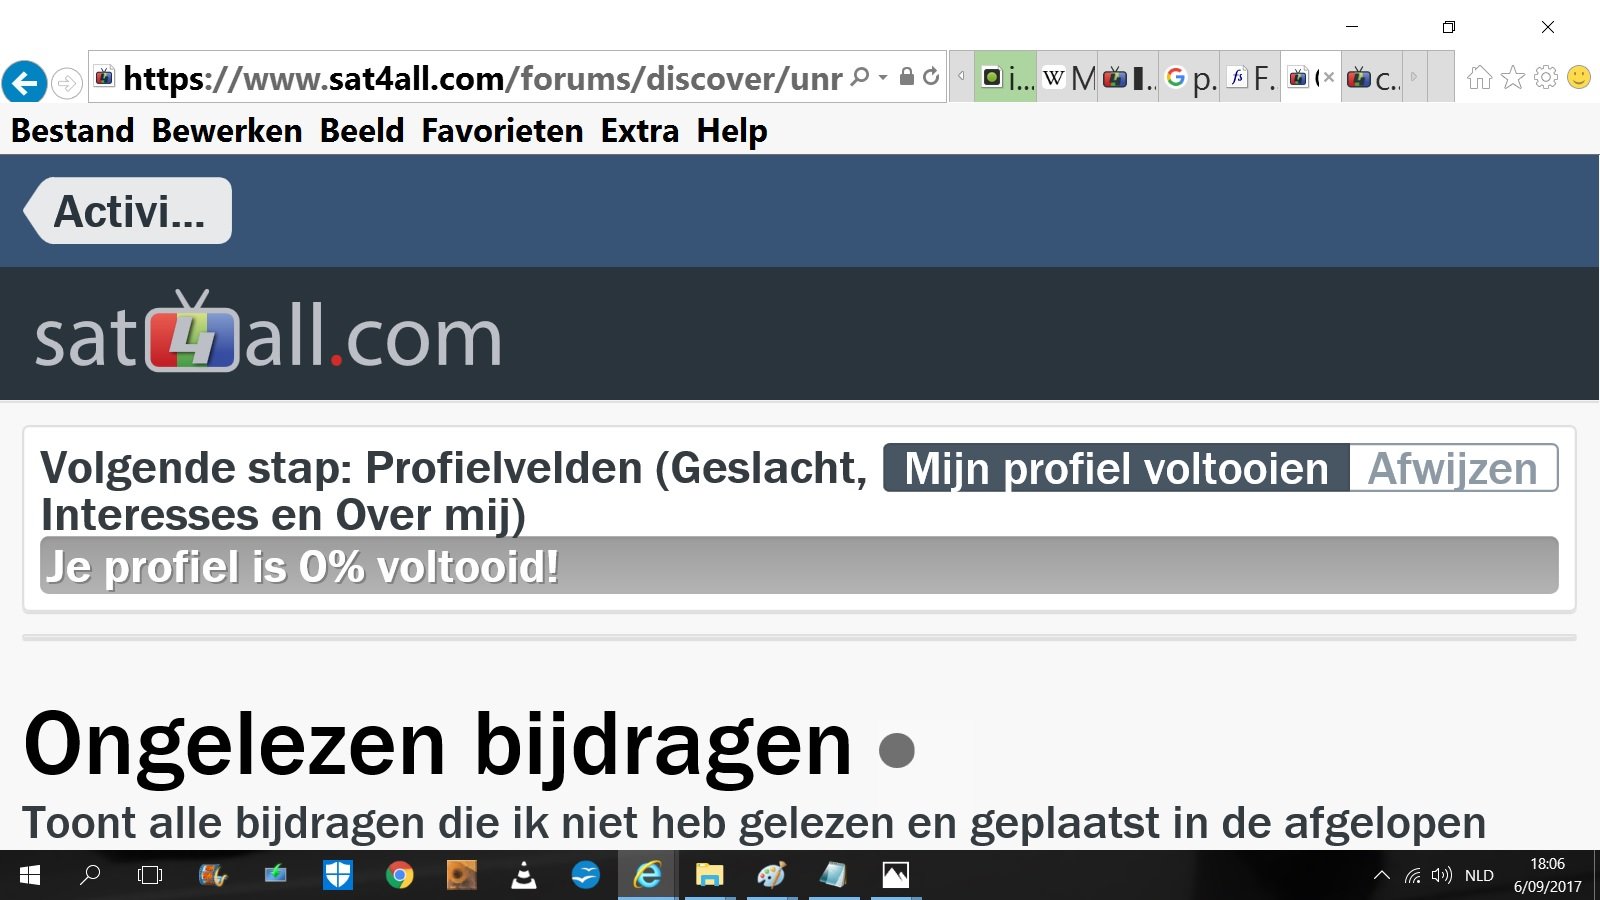1600x900 pixels.
Task: Restore down the browser window
Action: click(1449, 27)
